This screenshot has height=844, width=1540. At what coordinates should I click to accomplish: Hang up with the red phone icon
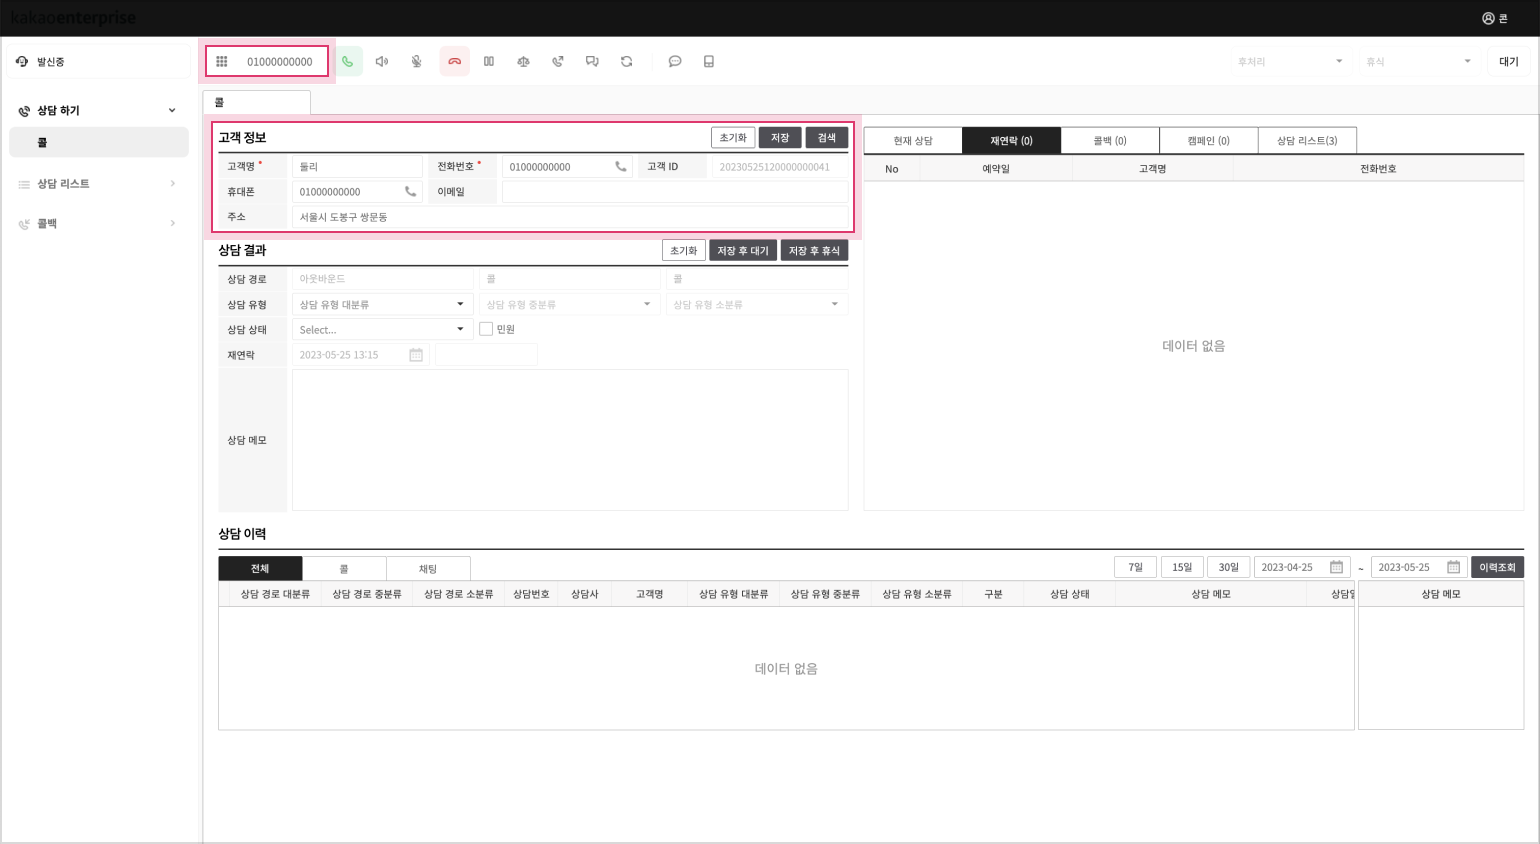pos(454,62)
